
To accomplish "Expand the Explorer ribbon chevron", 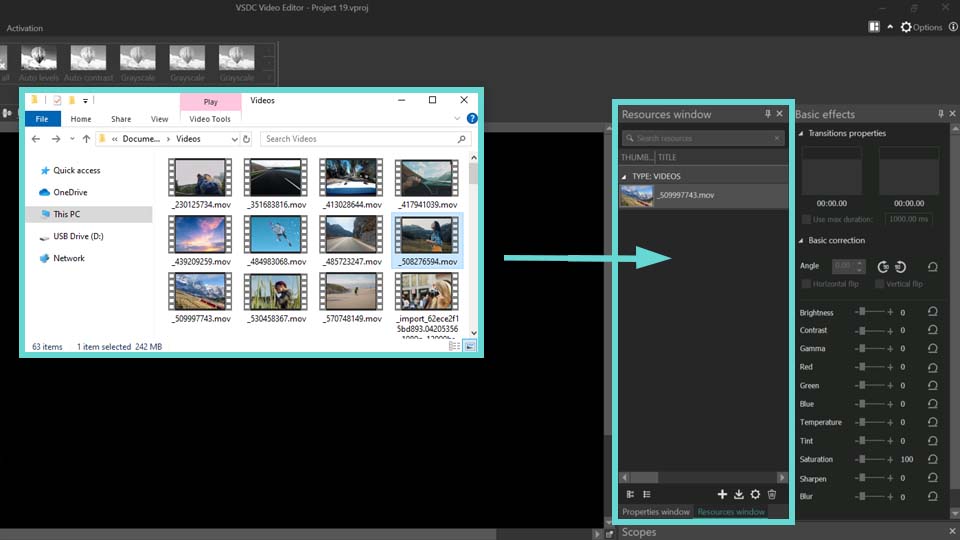I will point(457,118).
